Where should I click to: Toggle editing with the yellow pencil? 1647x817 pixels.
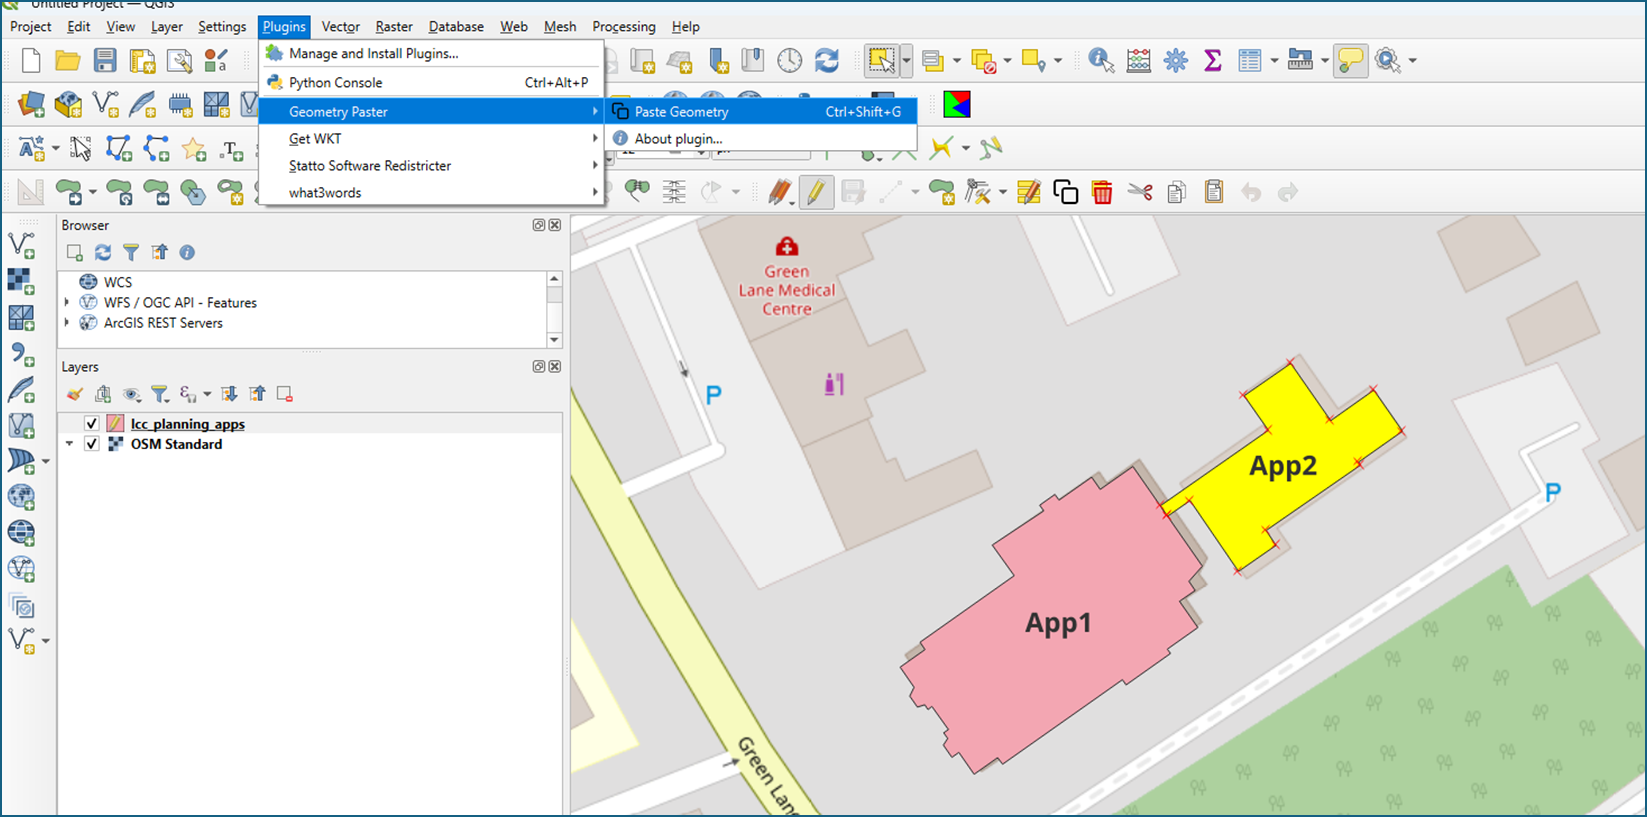click(816, 192)
